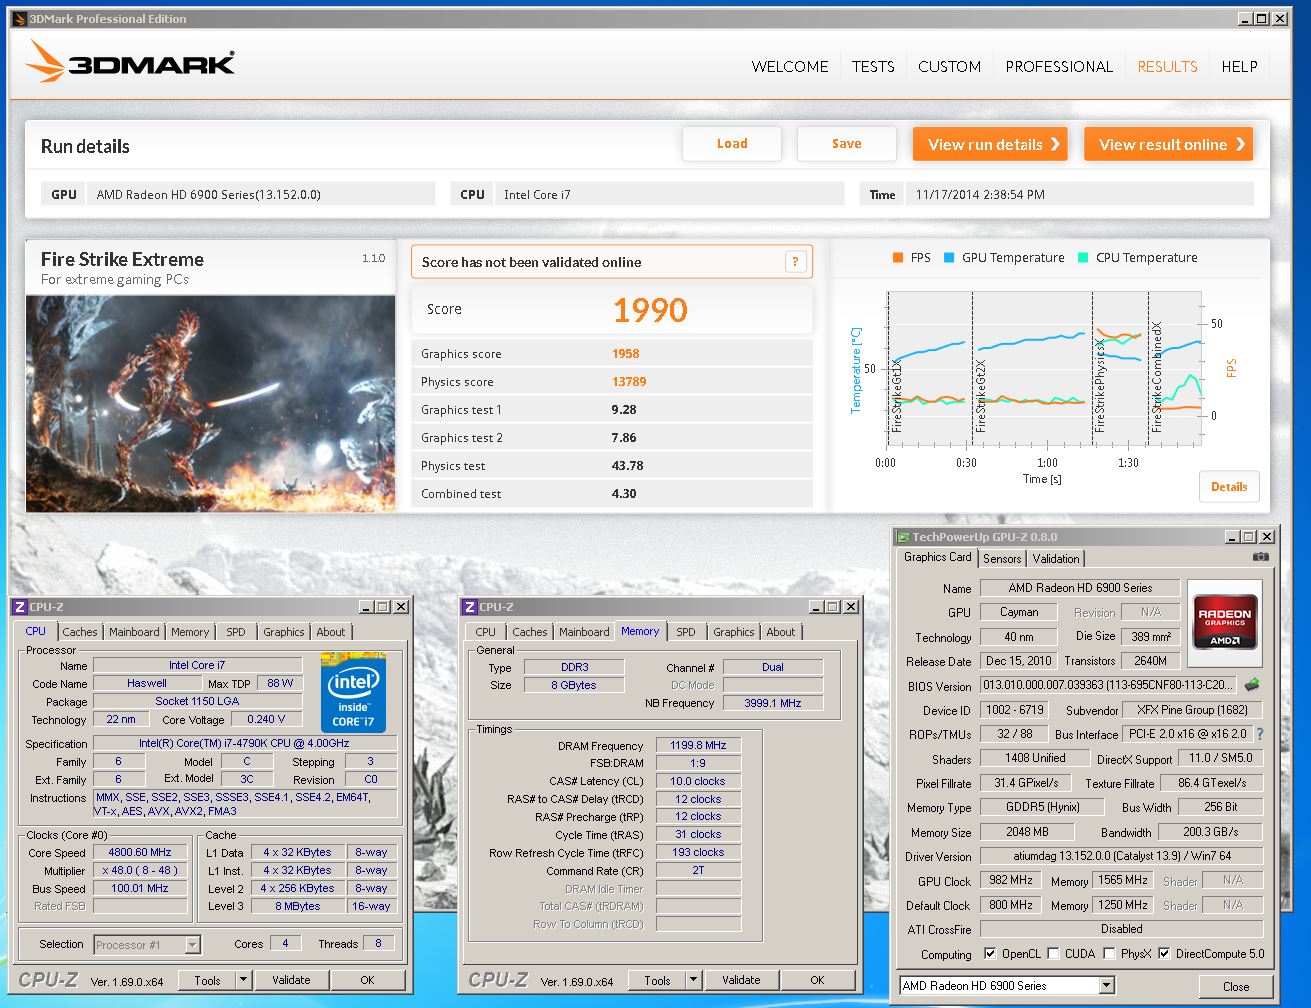
Task: Switch to Validation tab in GPU-Z
Action: tap(1056, 559)
